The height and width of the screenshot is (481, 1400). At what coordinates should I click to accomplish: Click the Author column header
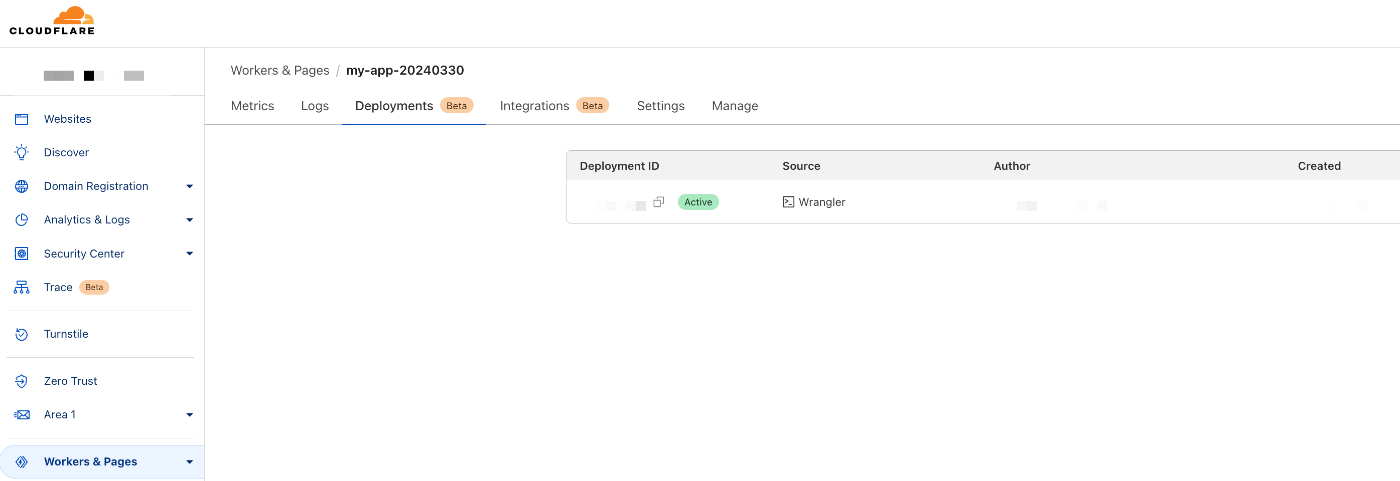pos(1012,166)
